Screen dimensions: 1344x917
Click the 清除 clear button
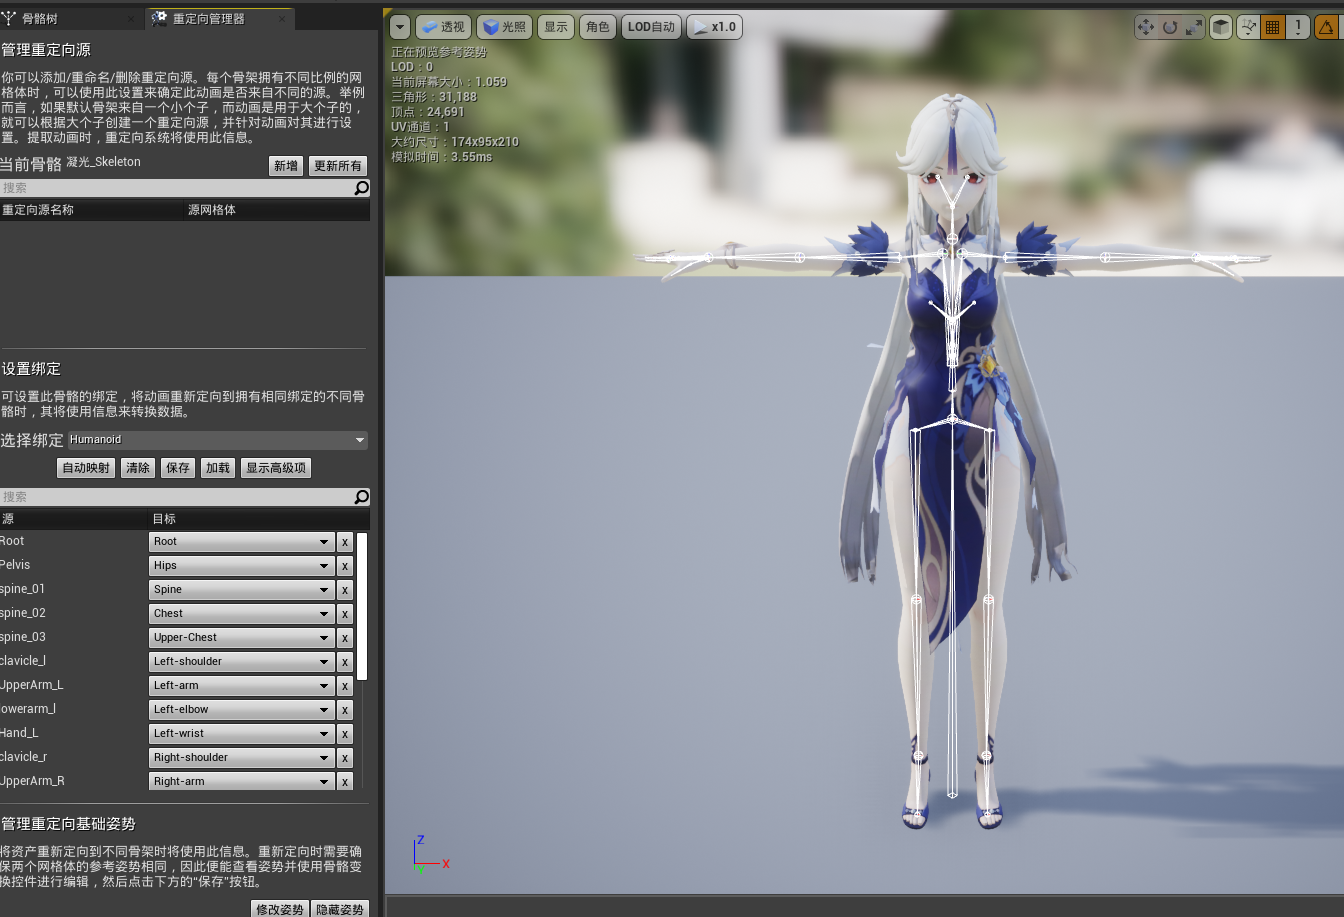(x=138, y=468)
